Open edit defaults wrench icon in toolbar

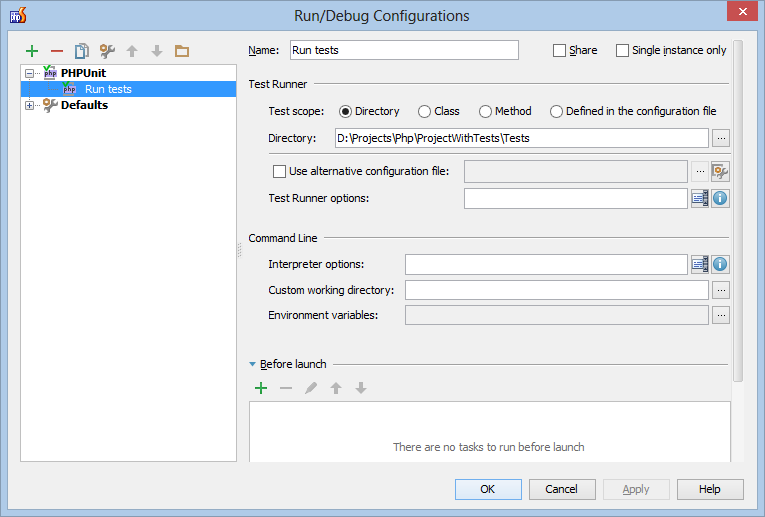(x=107, y=51)
